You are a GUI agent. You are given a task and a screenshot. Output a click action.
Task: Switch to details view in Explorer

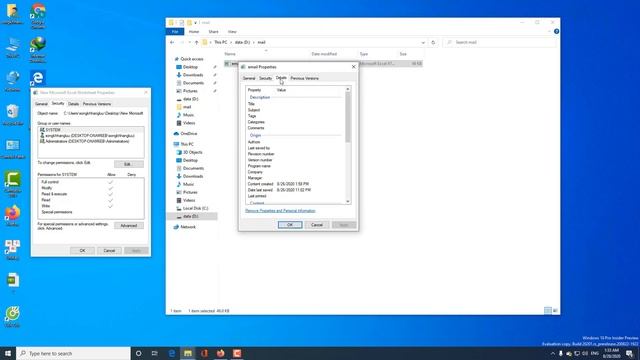tap(548, 311)
